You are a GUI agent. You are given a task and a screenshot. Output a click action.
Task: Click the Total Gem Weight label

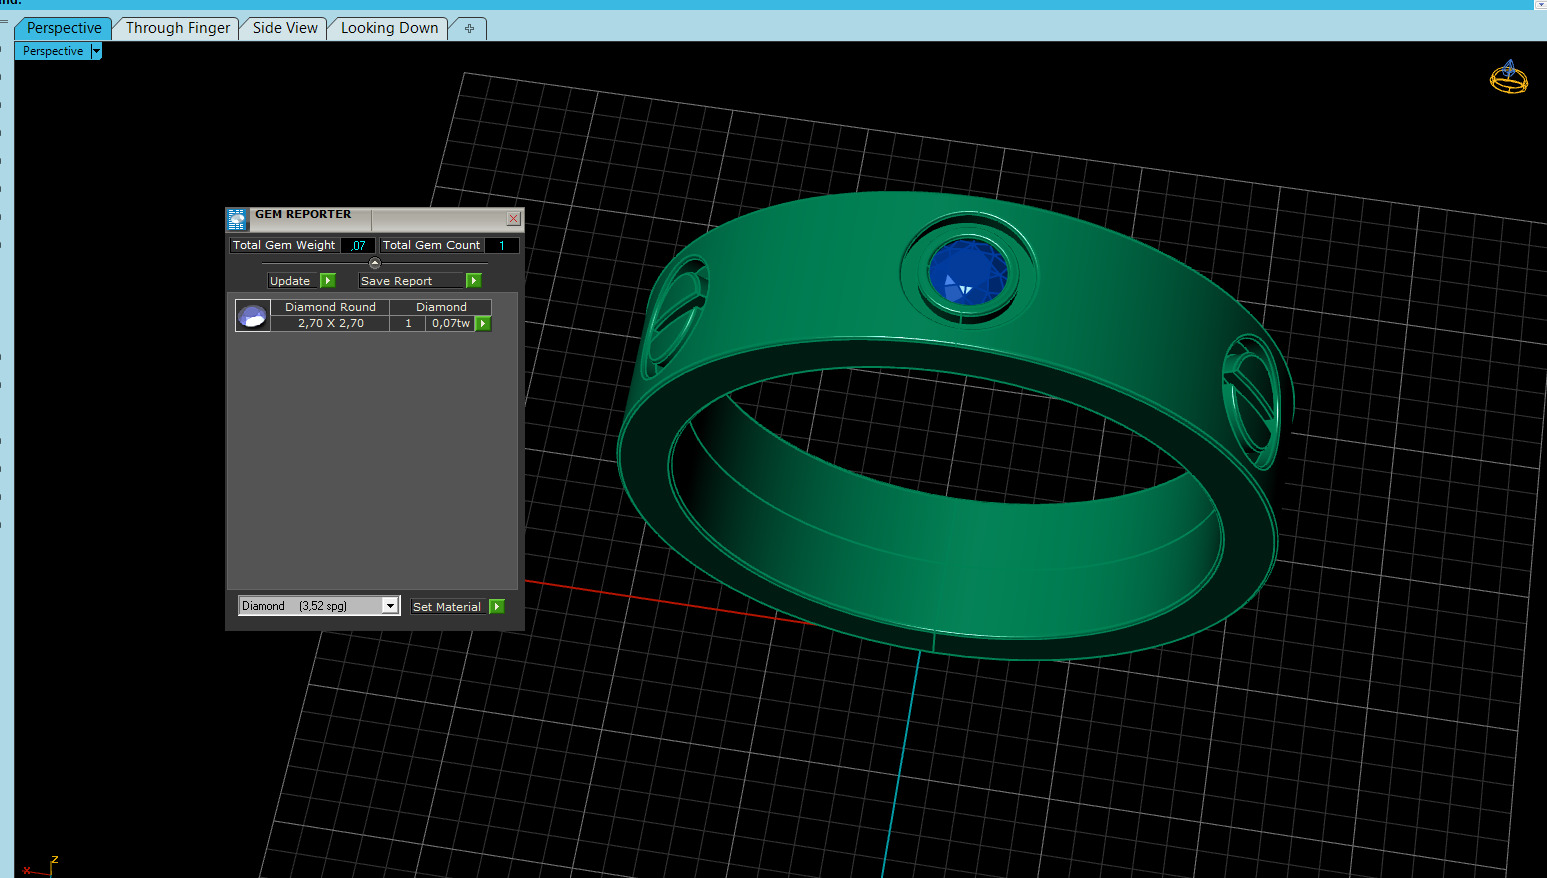(x=284, y=245)
